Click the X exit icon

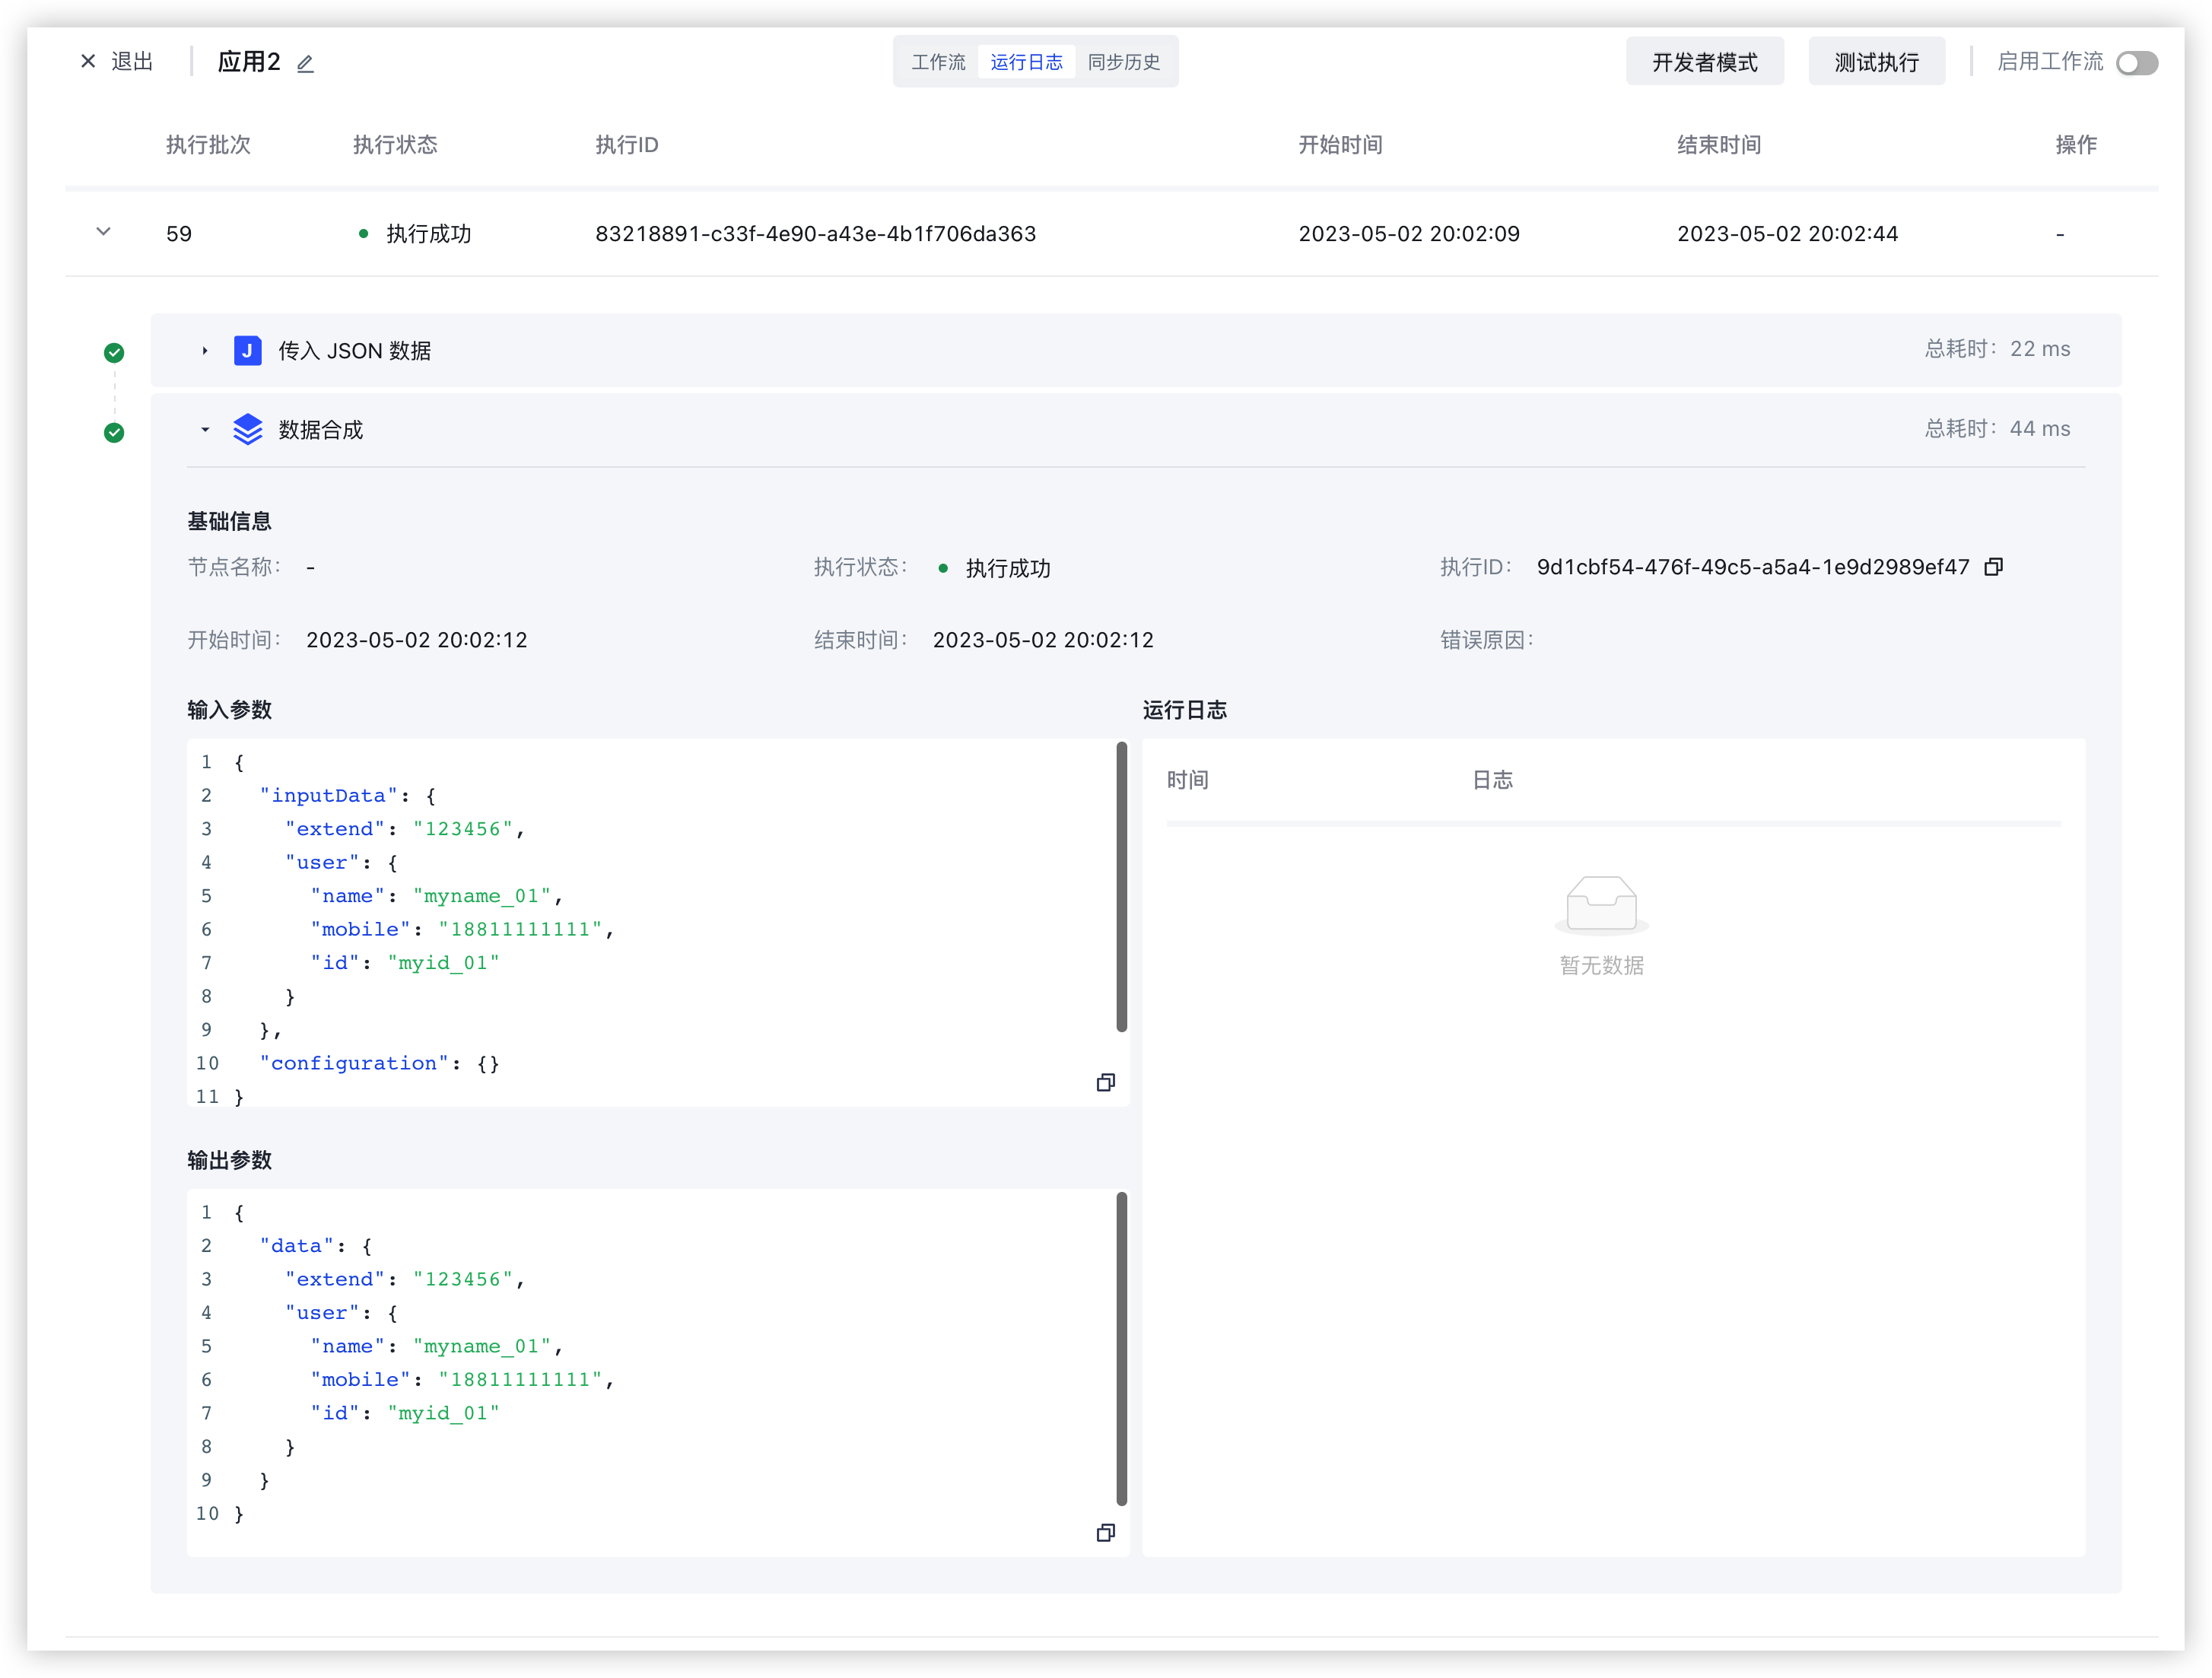click(88, 62)
